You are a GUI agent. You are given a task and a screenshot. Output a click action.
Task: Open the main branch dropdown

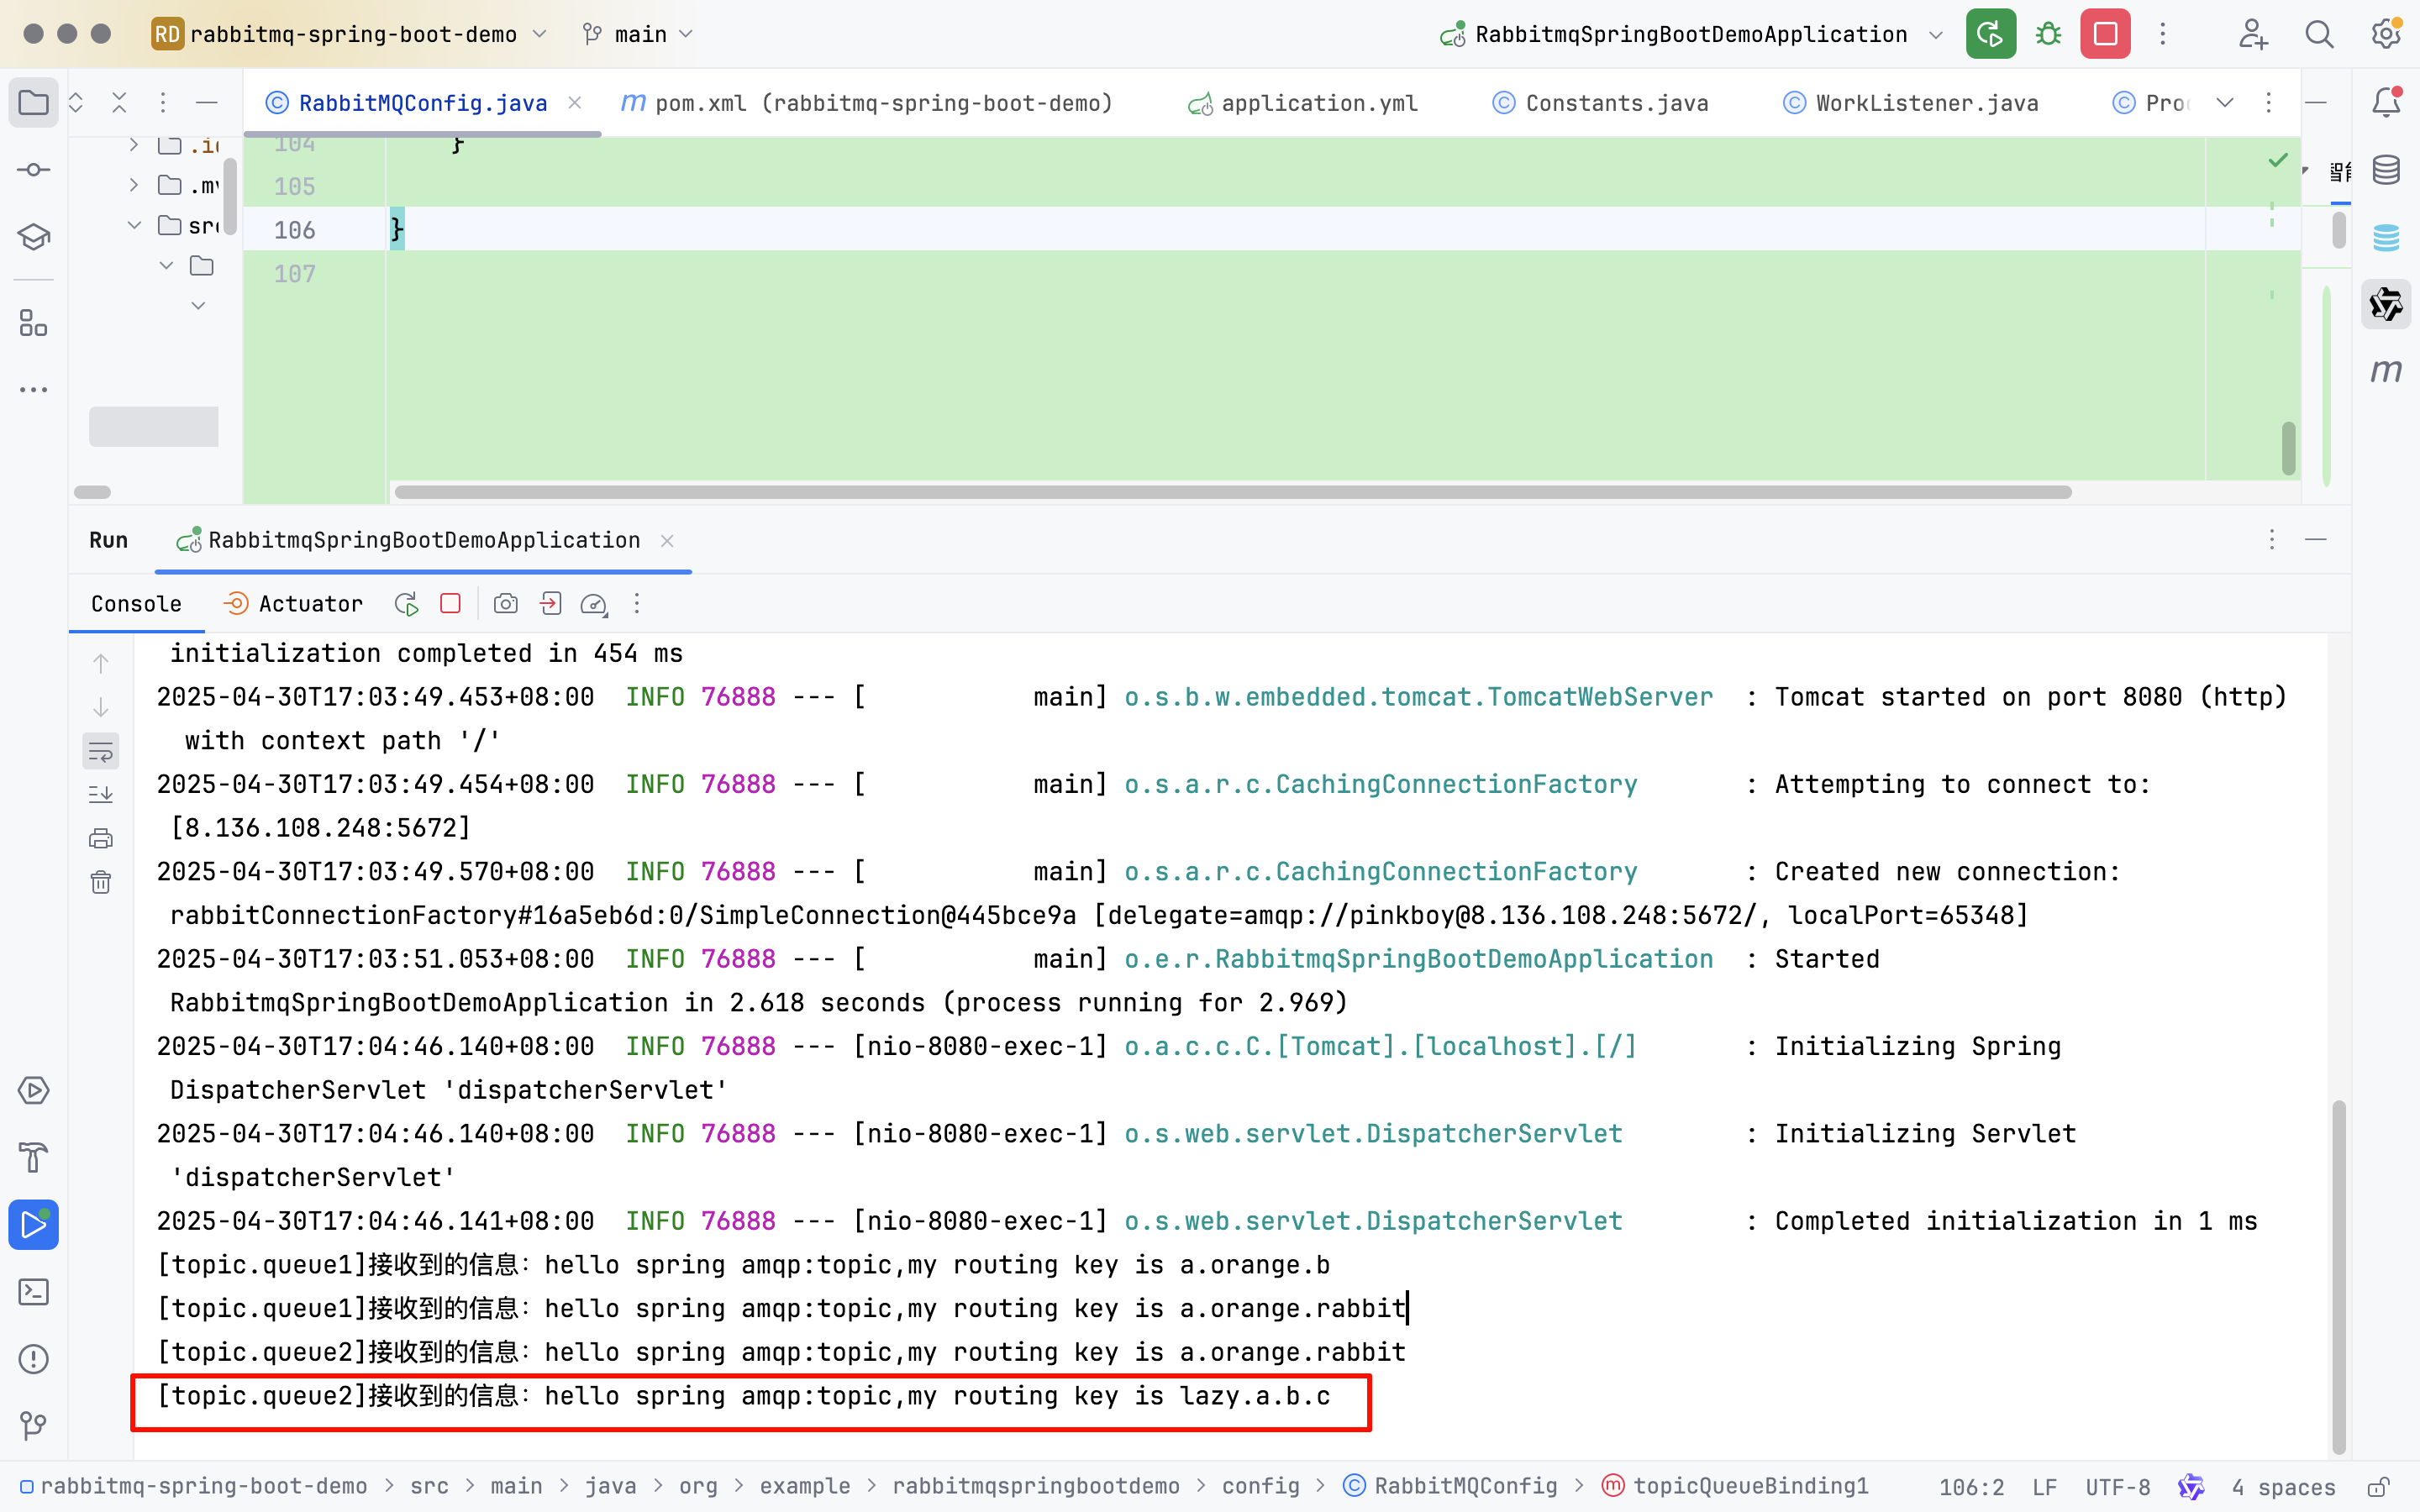point(640,34)
